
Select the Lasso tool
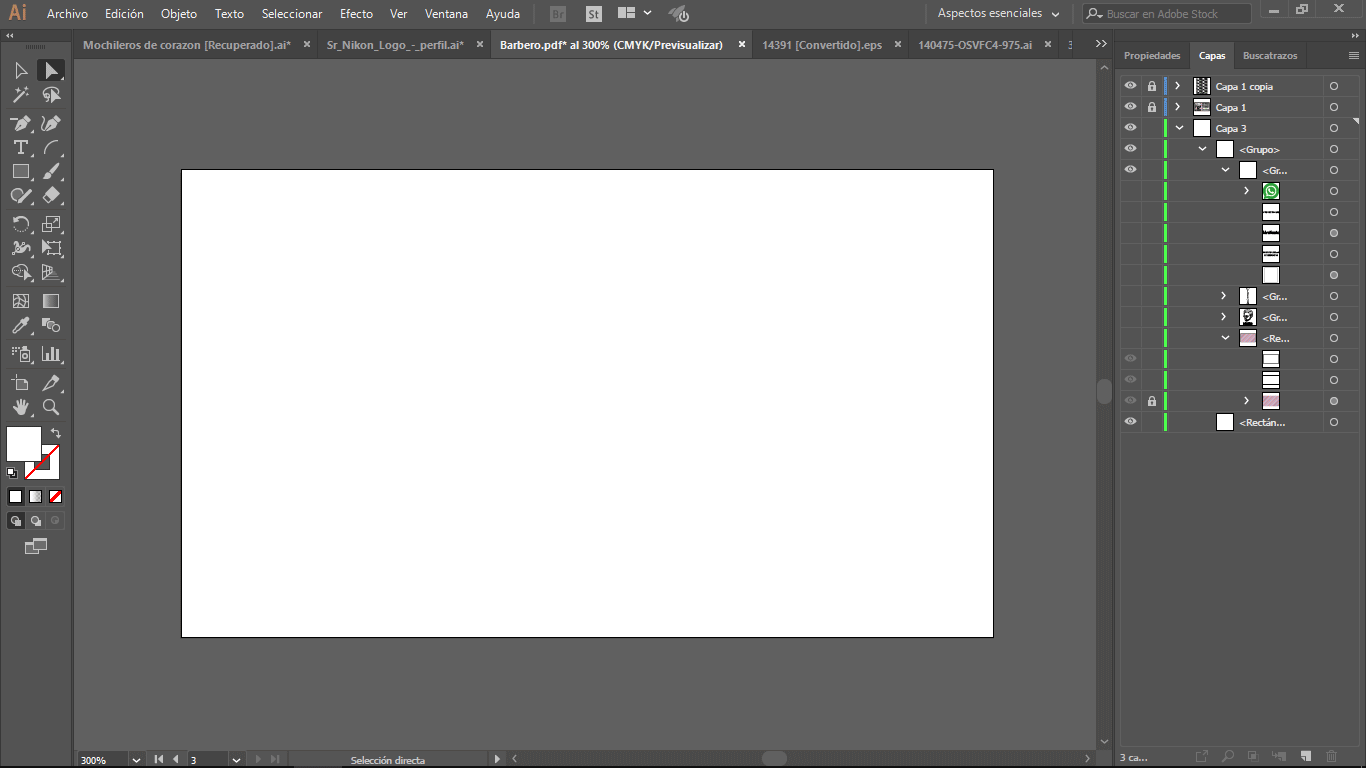[x=51, y=95]
